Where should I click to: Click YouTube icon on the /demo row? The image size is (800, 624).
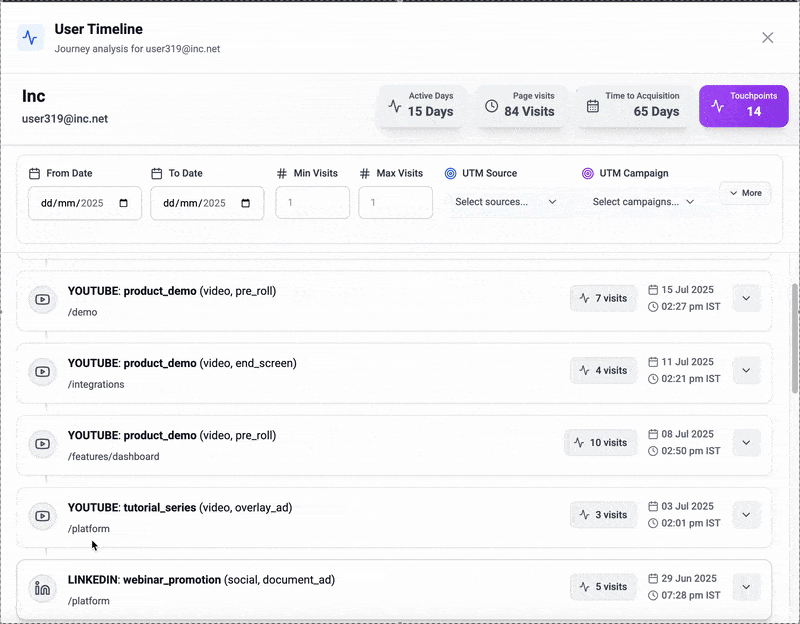point(43,299)
